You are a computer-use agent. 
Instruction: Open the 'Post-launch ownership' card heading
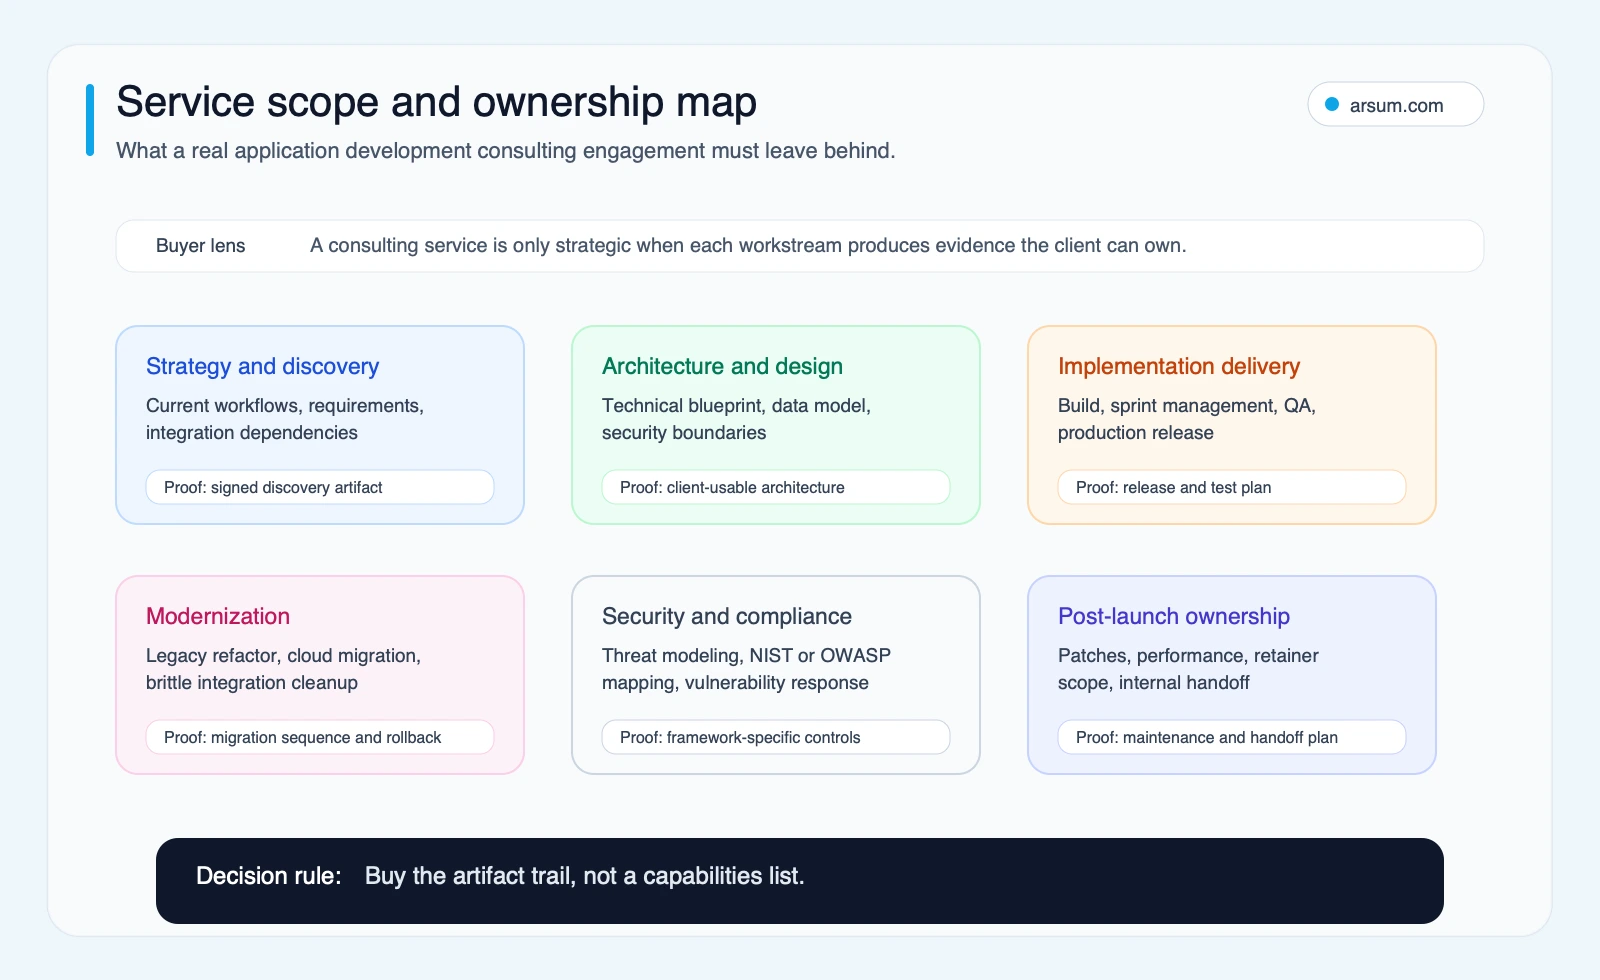pyautogui.click(x=1174, y=616)
